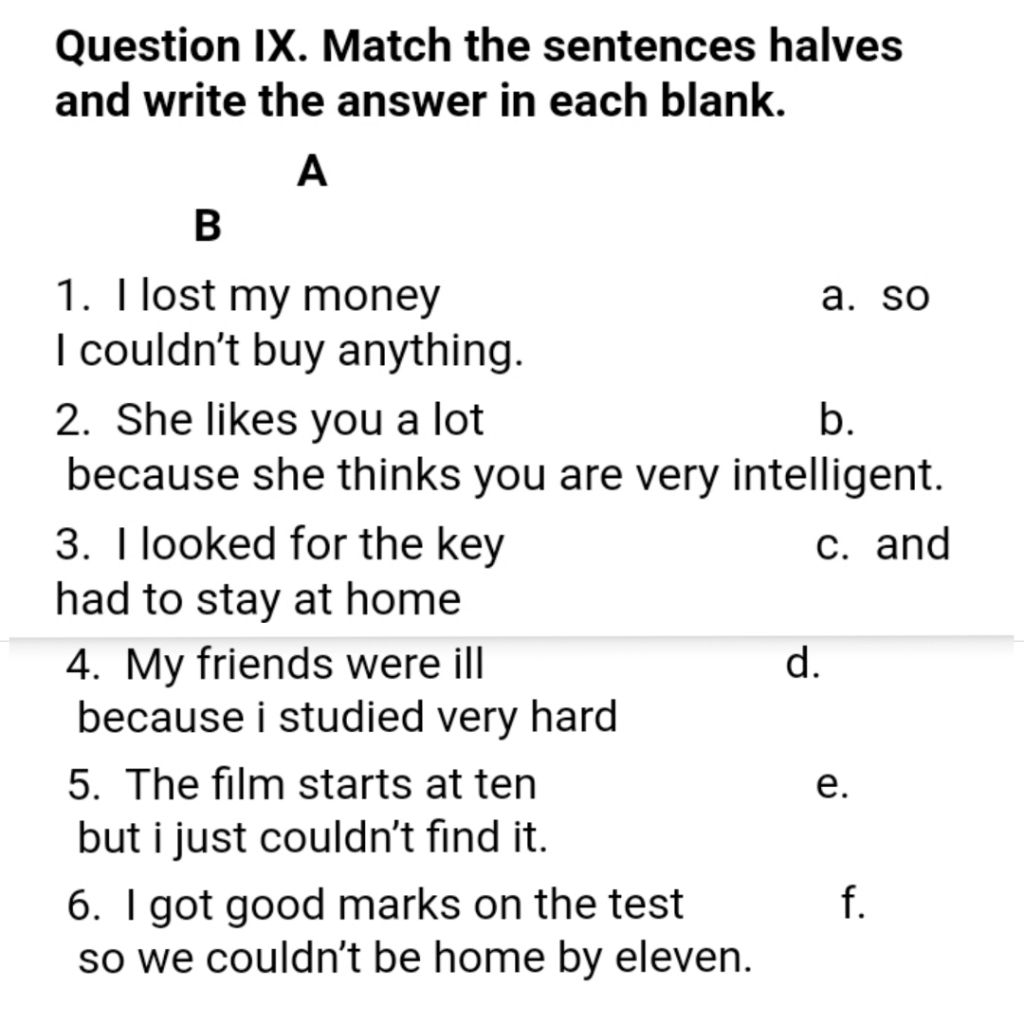The image size is (1024, 1024).
Task: Click the option 'c. and' label
Action: [x=883, y=544]
